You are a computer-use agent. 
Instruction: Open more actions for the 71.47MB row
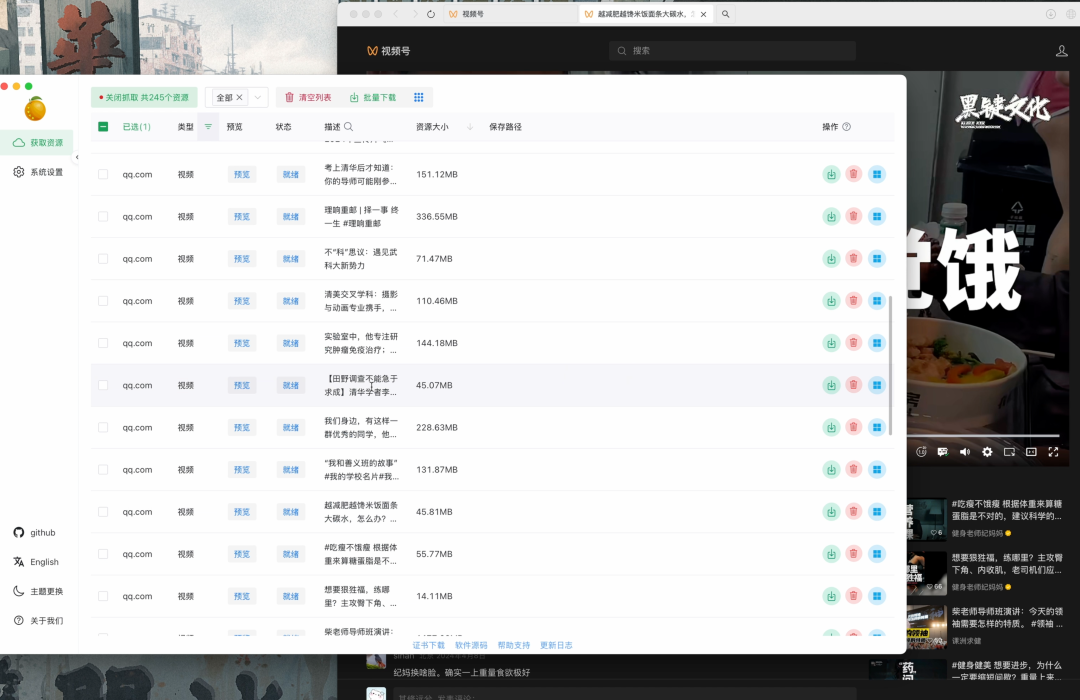(x=877, y=259)
